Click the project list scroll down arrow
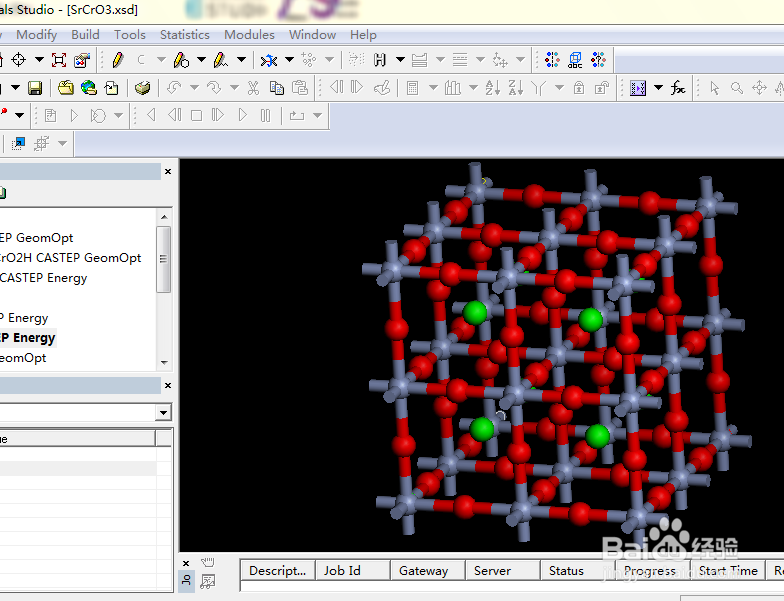The height and width of the screenshot is (601, 784). [164, 362]
